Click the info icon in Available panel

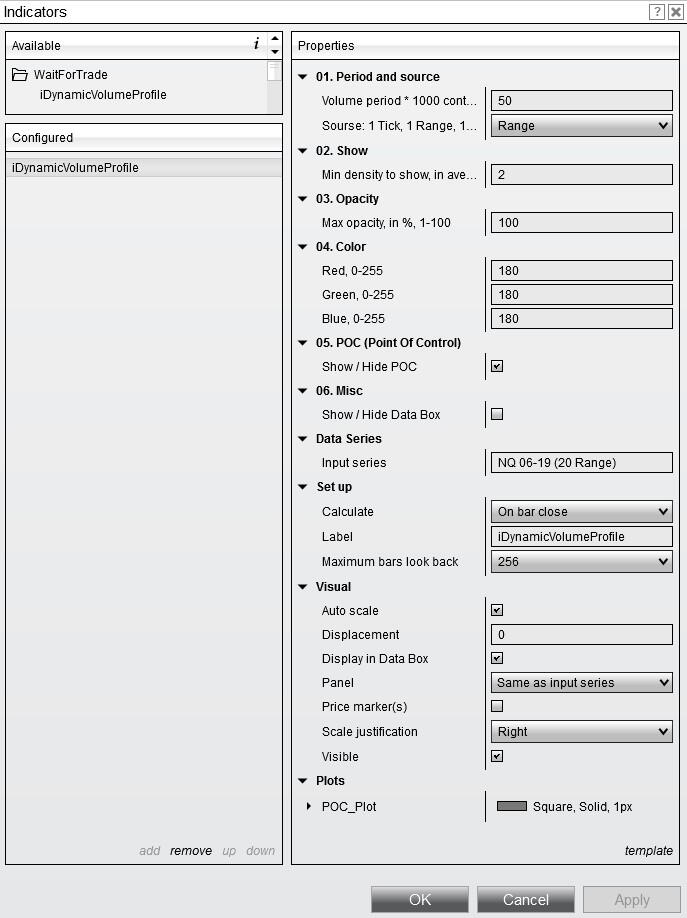pos(256,44)
